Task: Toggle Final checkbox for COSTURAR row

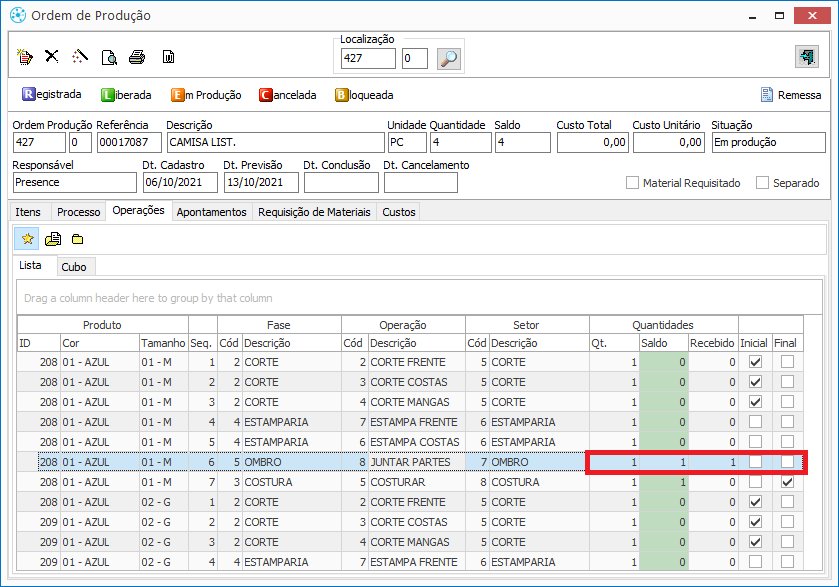Action: (787, 482)
